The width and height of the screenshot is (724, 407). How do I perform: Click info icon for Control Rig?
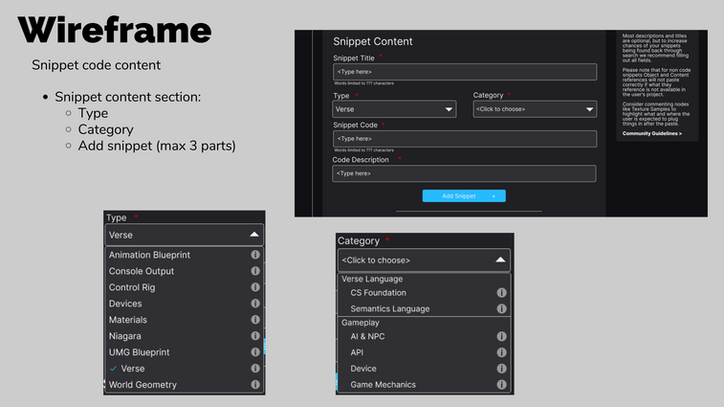click(256, 287)
